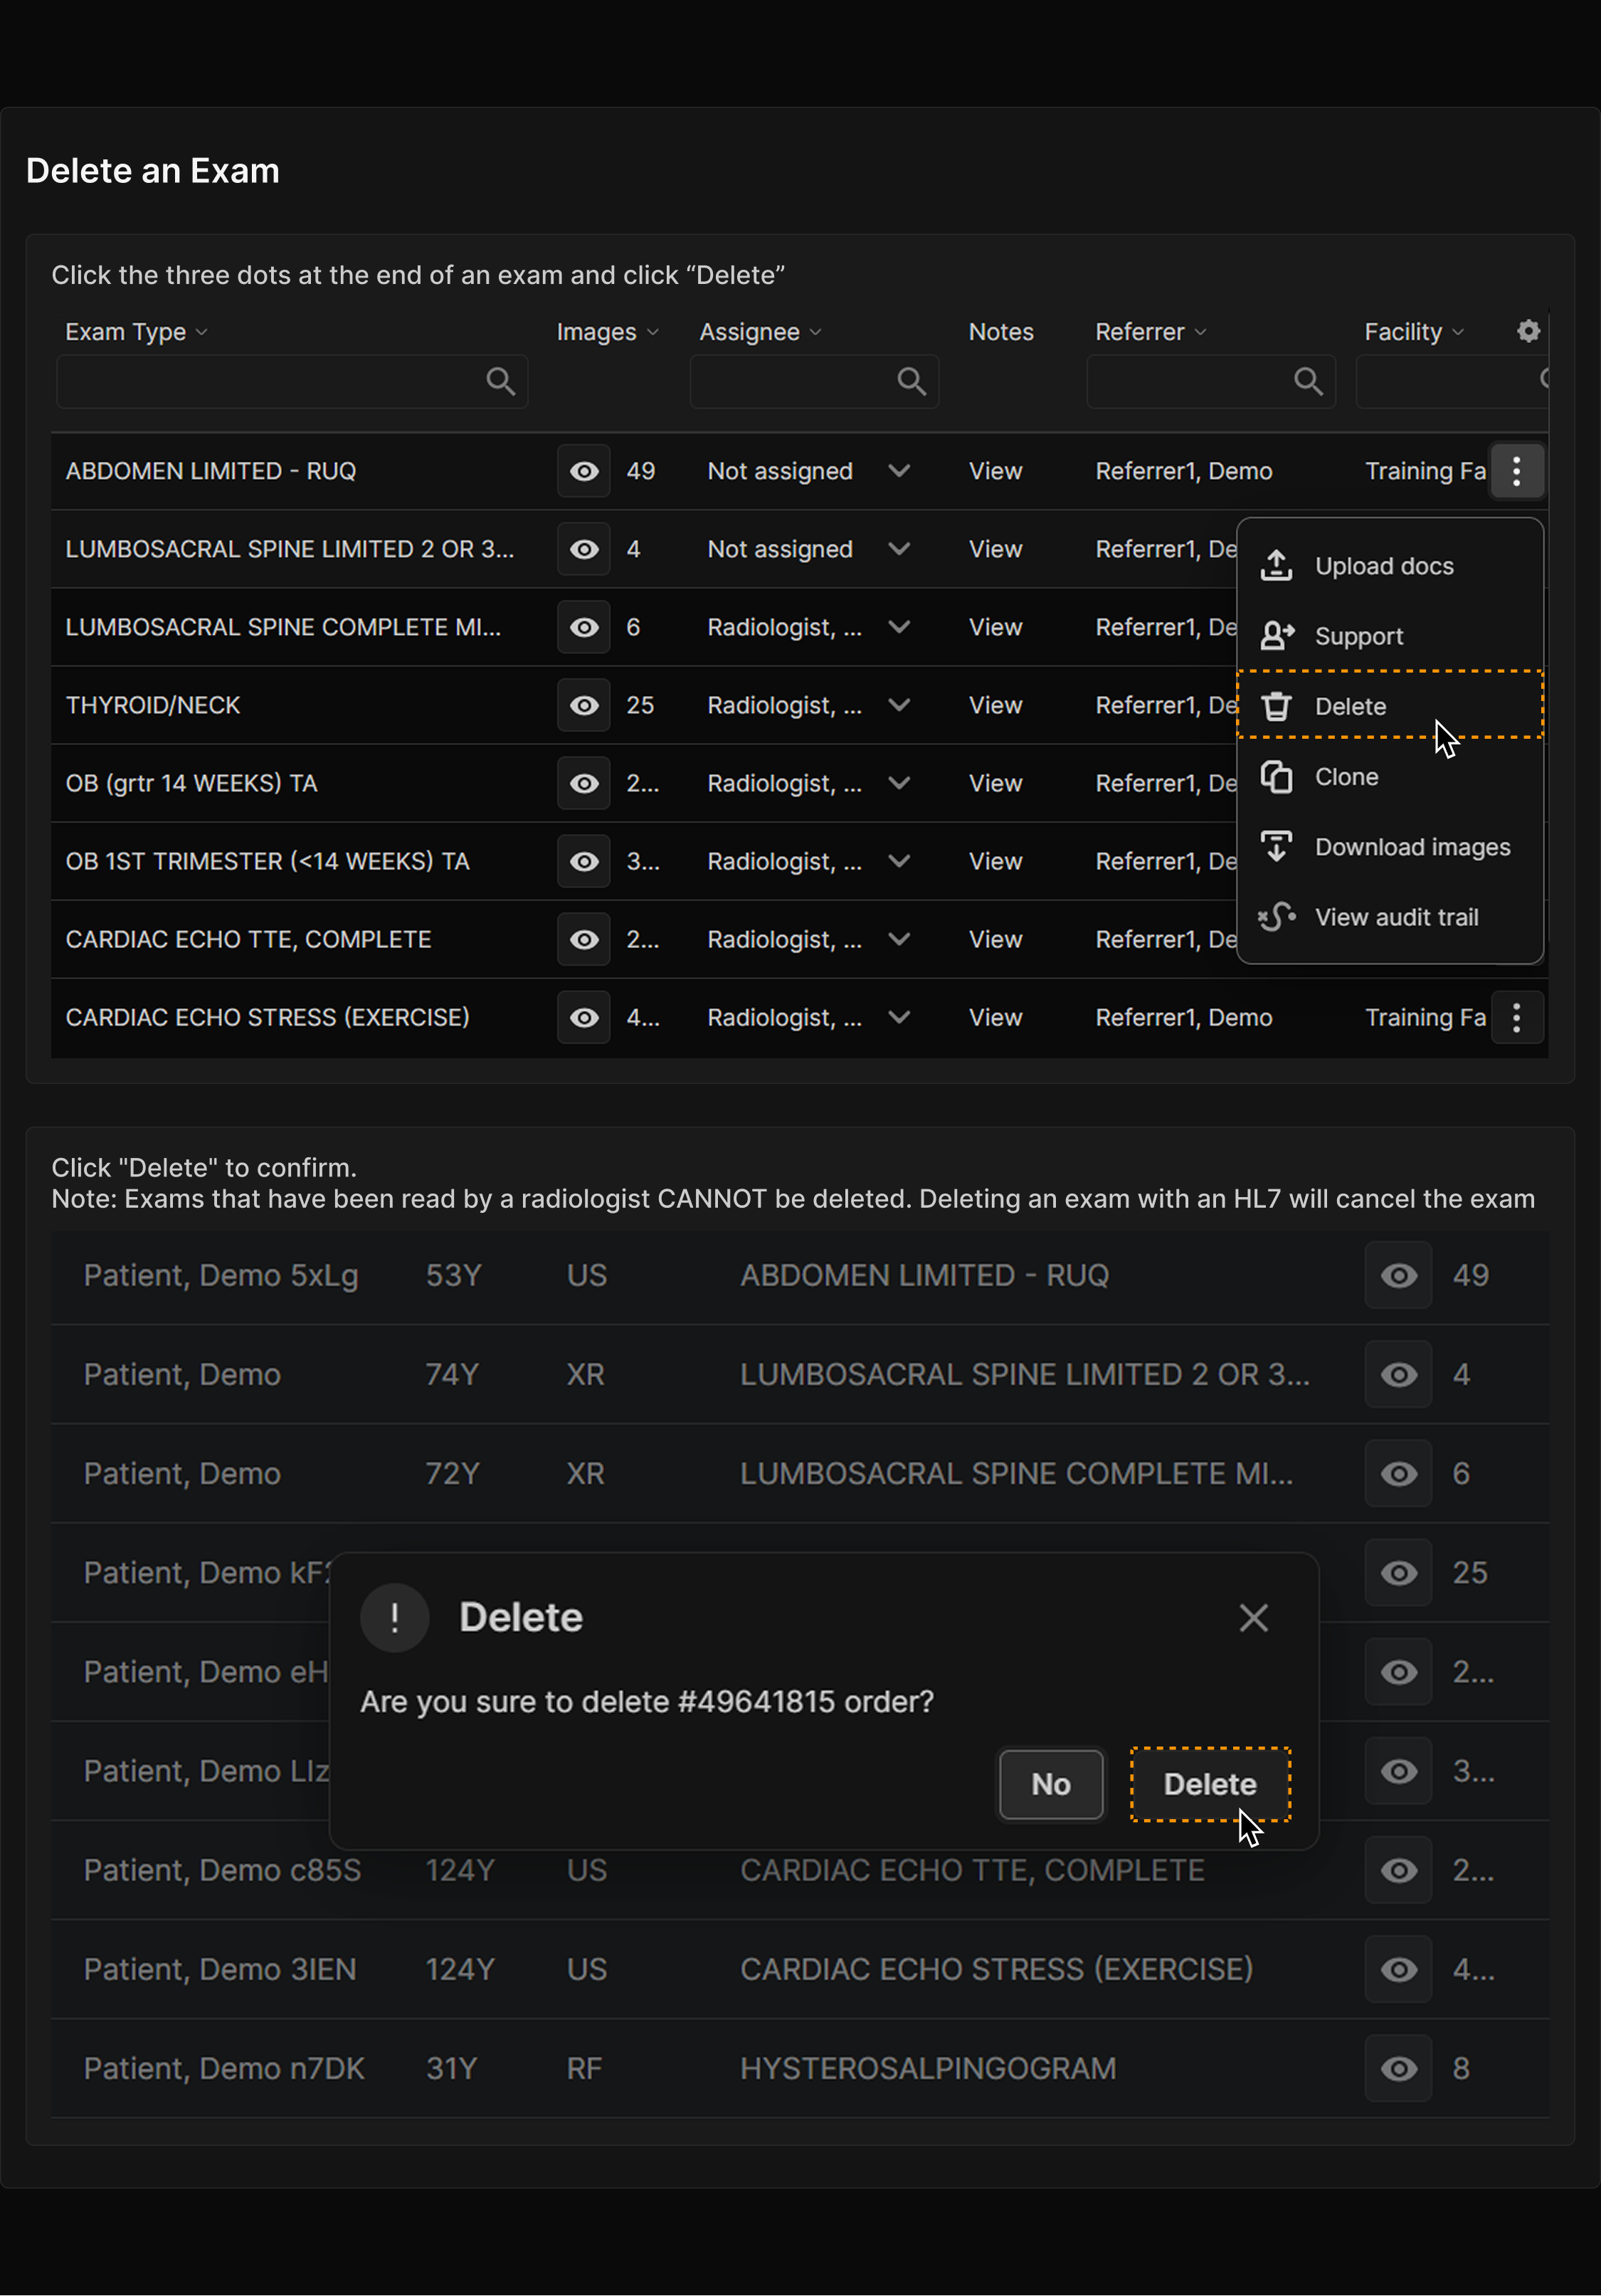Click the Upload docs icon in menu
Screen dimensions: 1601x2296
[1276, 566]
